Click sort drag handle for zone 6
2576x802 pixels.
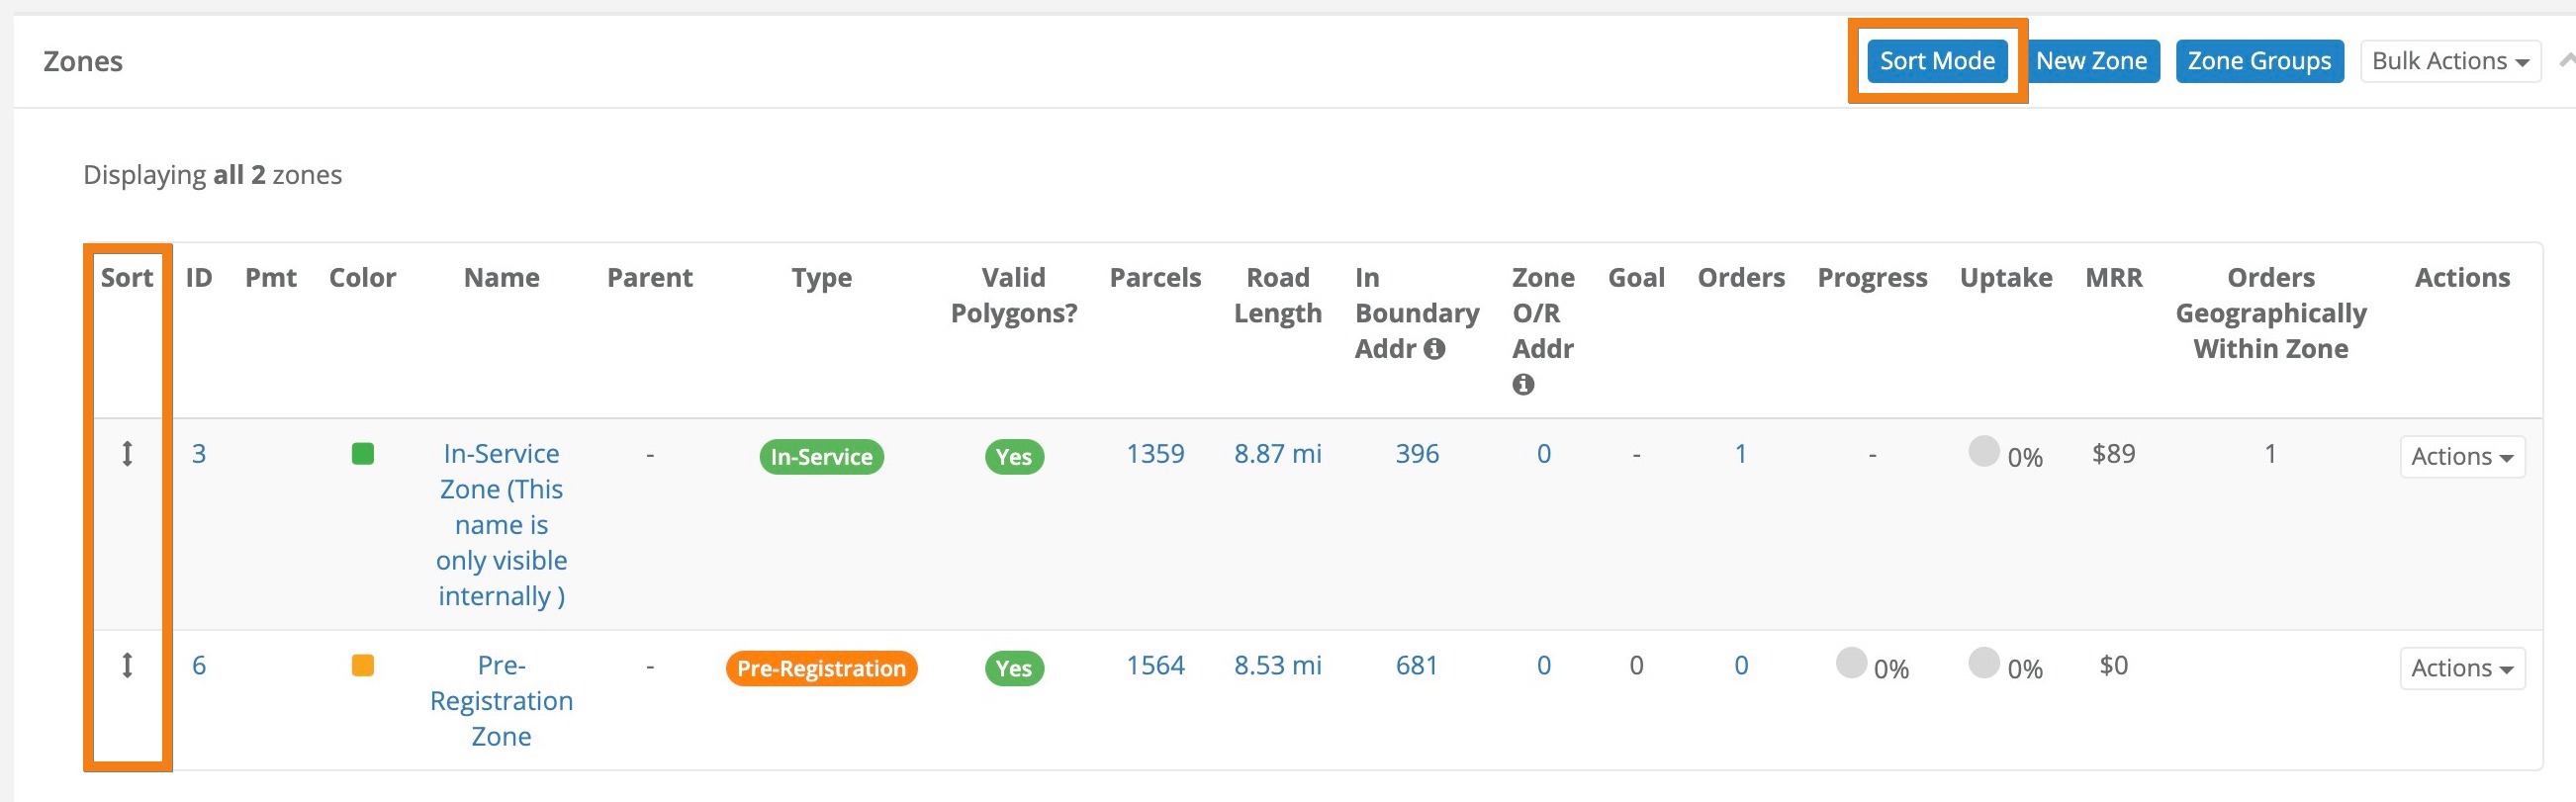pos(127,665)
